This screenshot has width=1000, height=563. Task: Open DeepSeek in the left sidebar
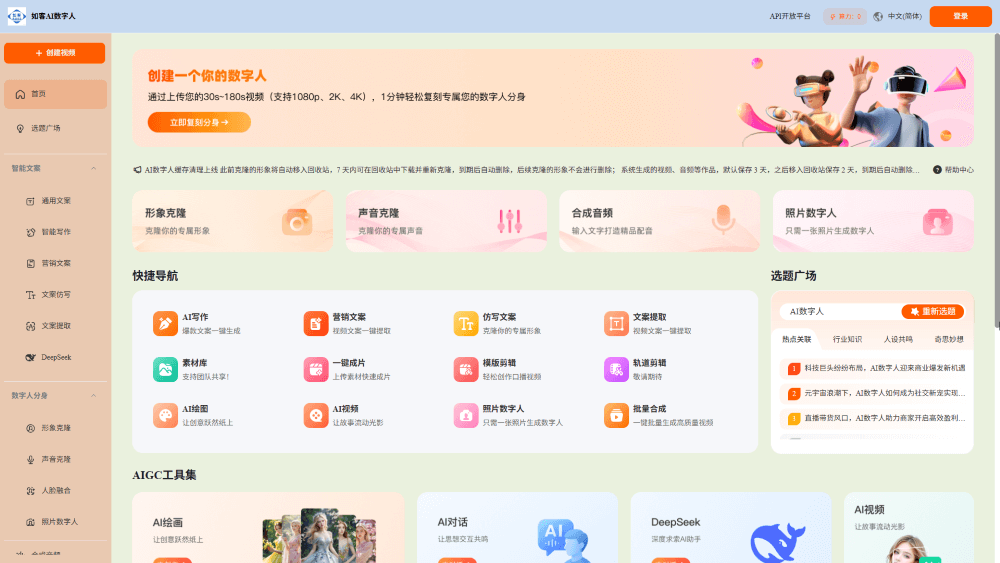click(x=55, y=357)
